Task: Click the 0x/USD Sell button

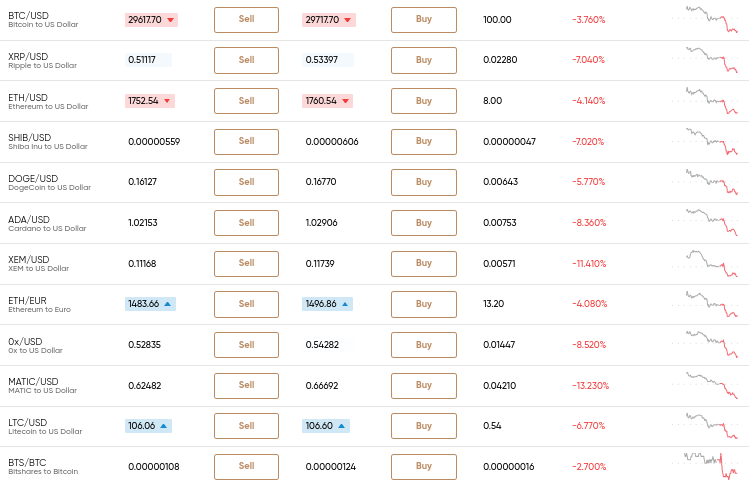Action: 246,345
